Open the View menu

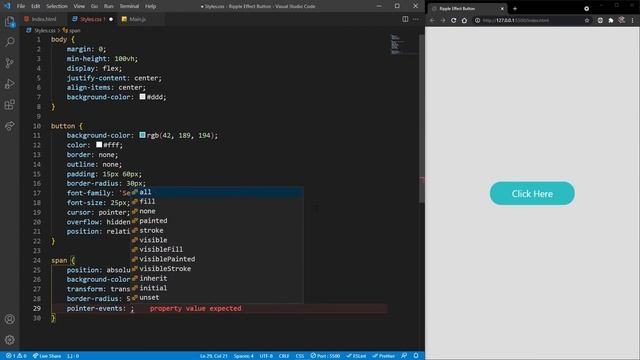[x=79, y=6]
